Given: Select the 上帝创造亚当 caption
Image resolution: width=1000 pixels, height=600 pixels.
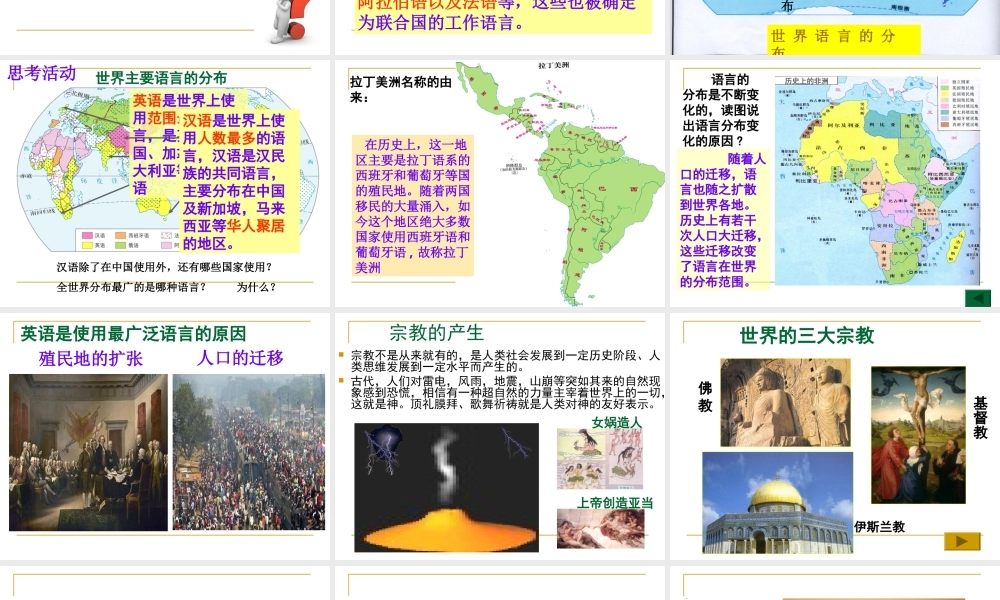Looking at the screenshot, I should click(615, 503).
